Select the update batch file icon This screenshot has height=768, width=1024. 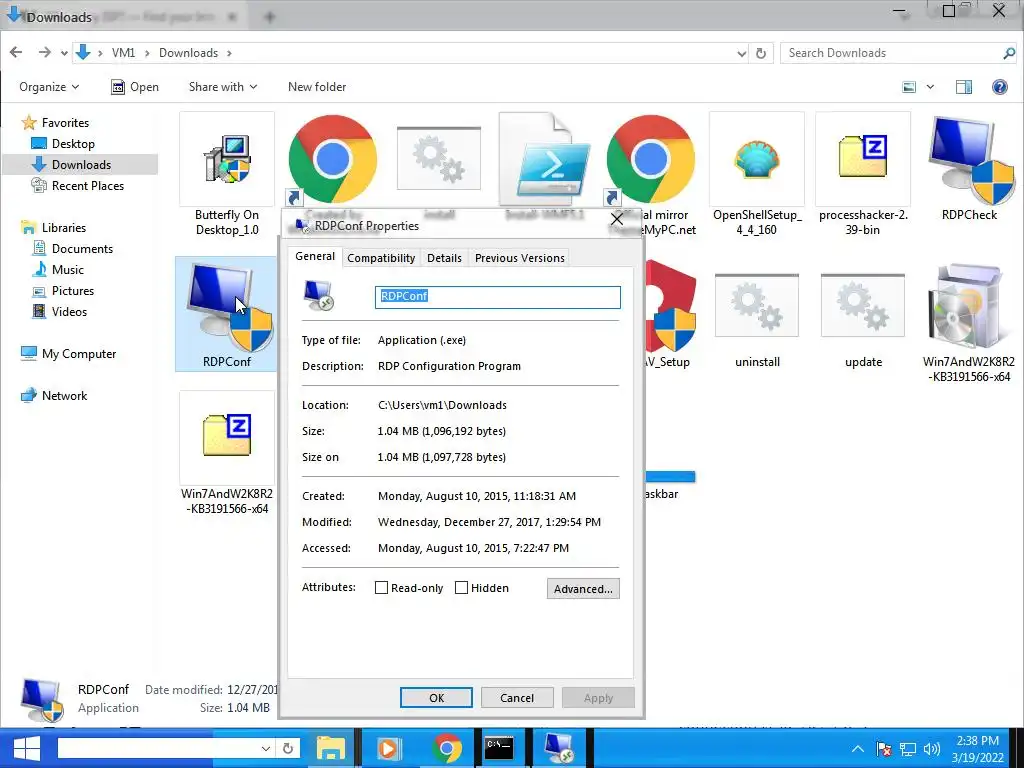[863, 306]
